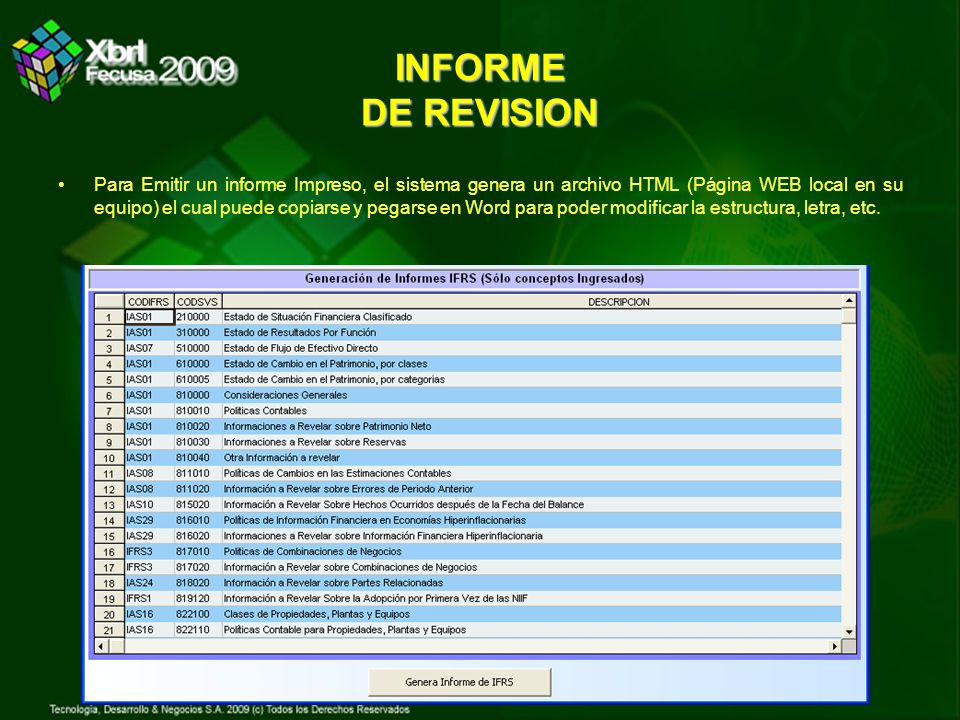Screen dimensions: 960x720
Task: Click the IAS24 code cell
Action: coord(149,583)
